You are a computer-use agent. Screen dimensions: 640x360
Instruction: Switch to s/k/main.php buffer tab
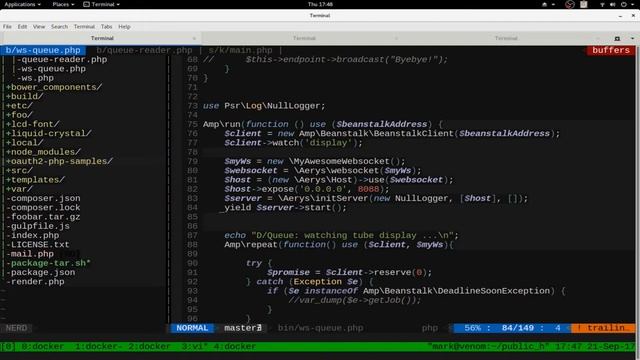[x=240, y=50]
